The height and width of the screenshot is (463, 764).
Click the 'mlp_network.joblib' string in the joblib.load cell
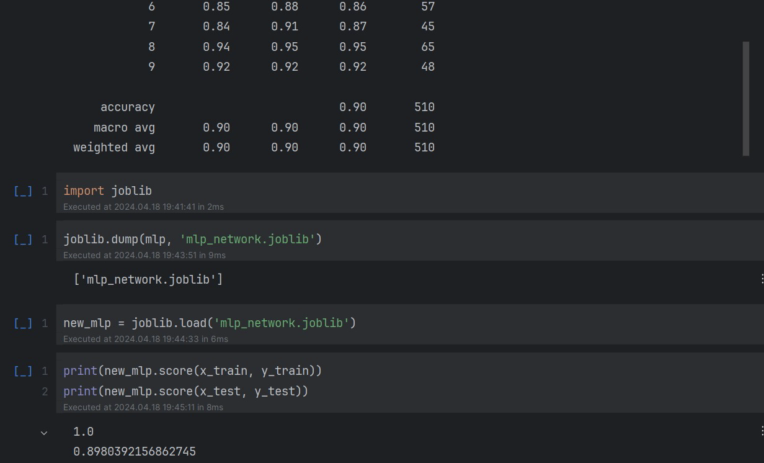click(x=282, y=323)
